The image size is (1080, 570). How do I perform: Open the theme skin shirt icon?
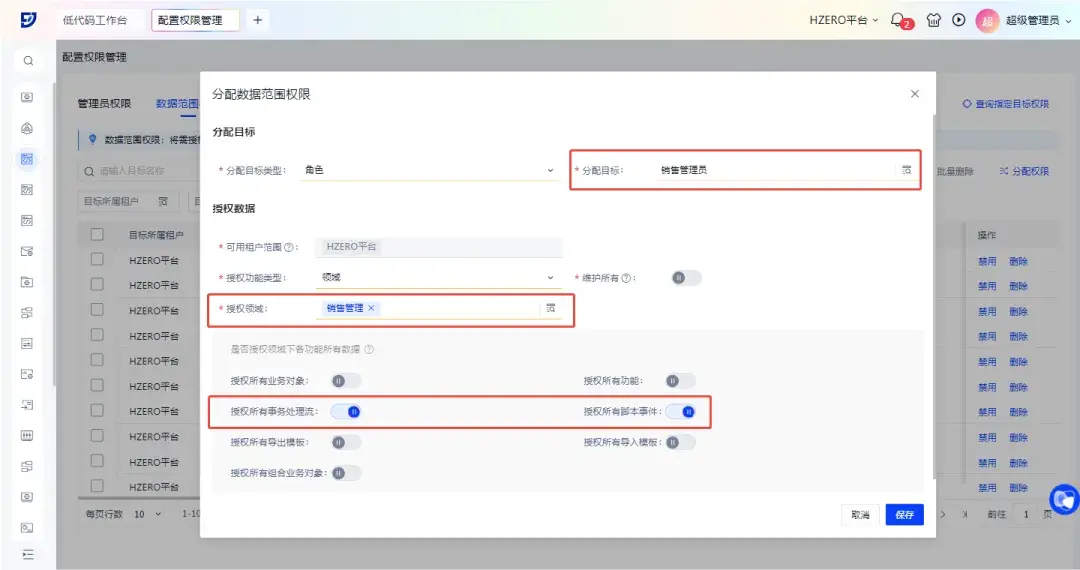933,20
